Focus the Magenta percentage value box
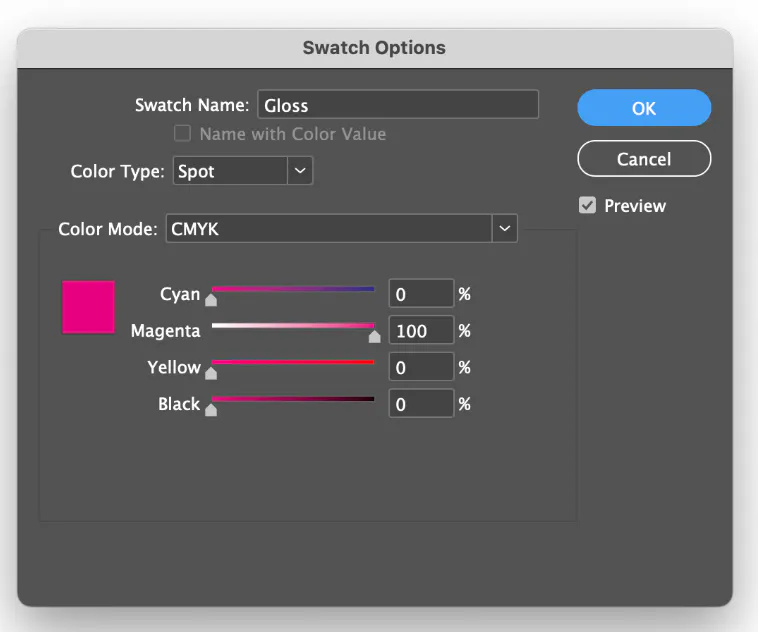Image resolution: width=758 pixels, height=632 pixels. 420,331
